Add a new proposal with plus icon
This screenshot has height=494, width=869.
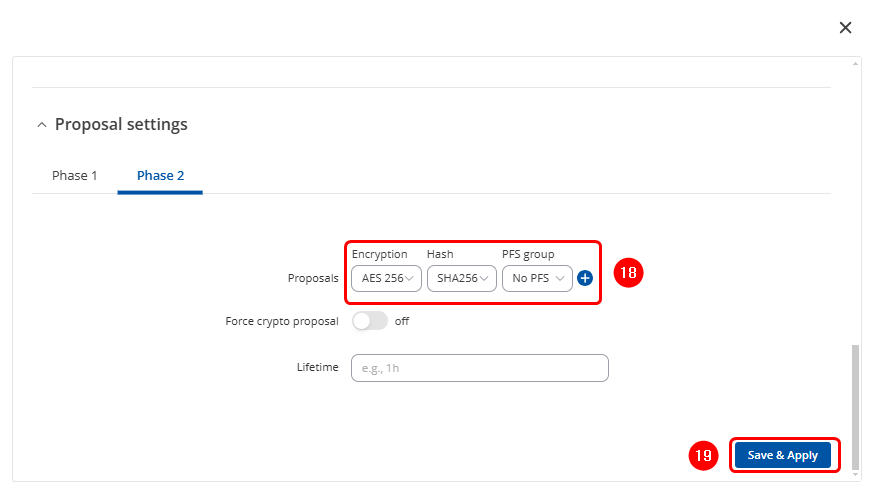coord(585,278)
